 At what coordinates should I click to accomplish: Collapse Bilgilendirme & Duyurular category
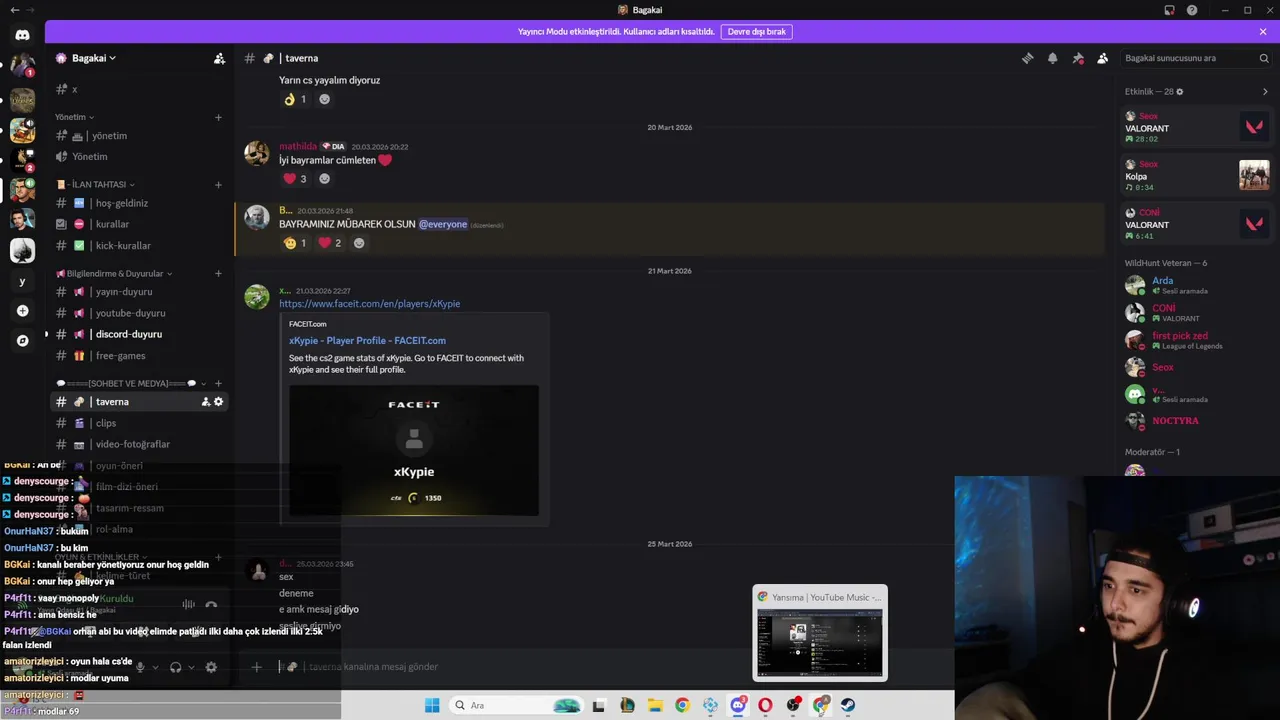114,274
